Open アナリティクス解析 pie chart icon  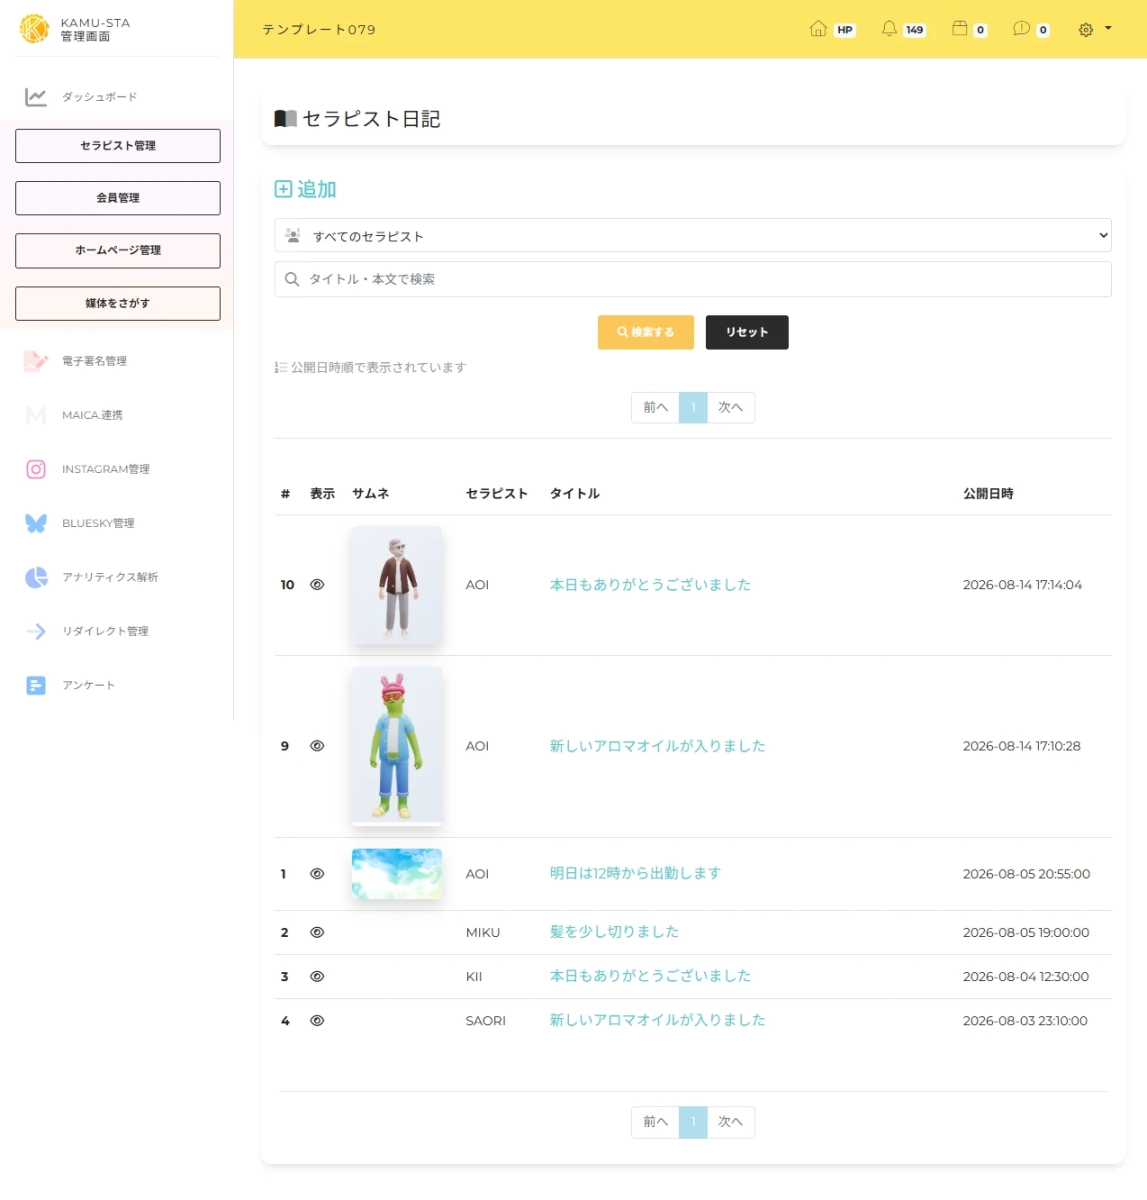click(36, 577)
